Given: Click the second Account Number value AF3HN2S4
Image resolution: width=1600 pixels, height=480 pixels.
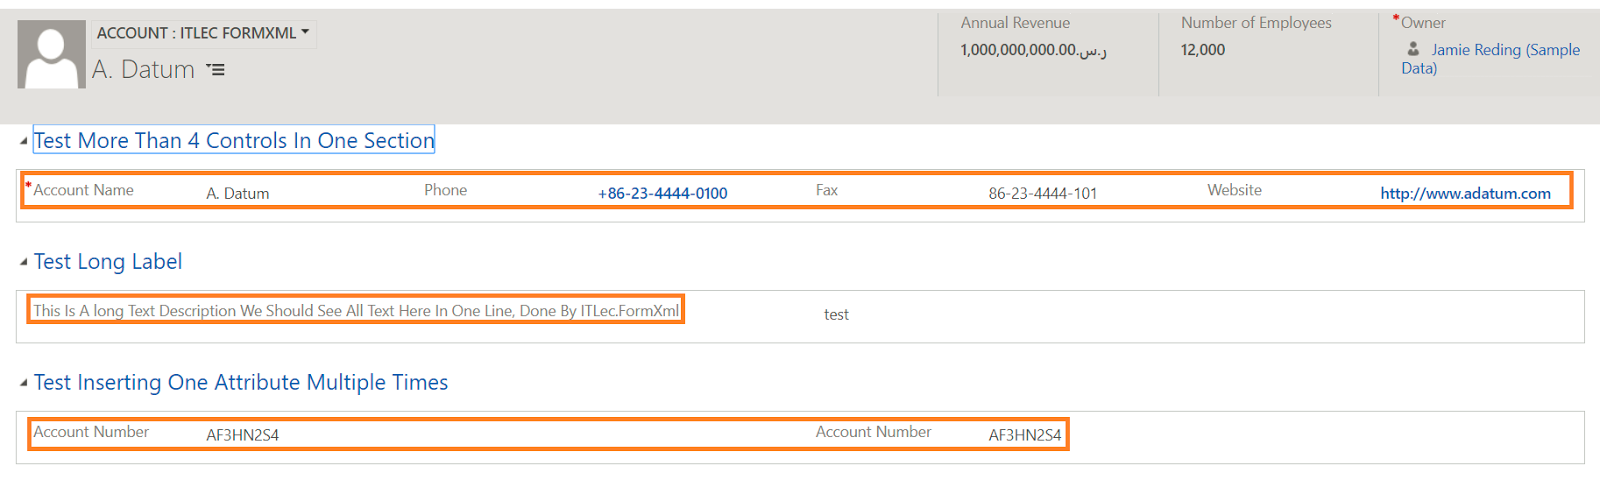Looking at the screenshot, I should 1025,436.
